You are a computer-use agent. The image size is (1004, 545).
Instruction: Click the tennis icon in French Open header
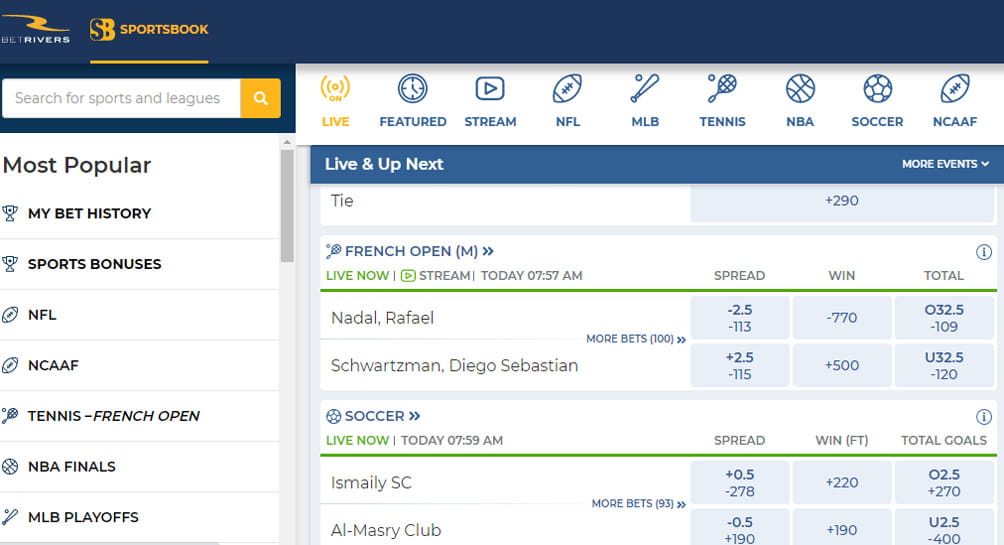(333, 251)
